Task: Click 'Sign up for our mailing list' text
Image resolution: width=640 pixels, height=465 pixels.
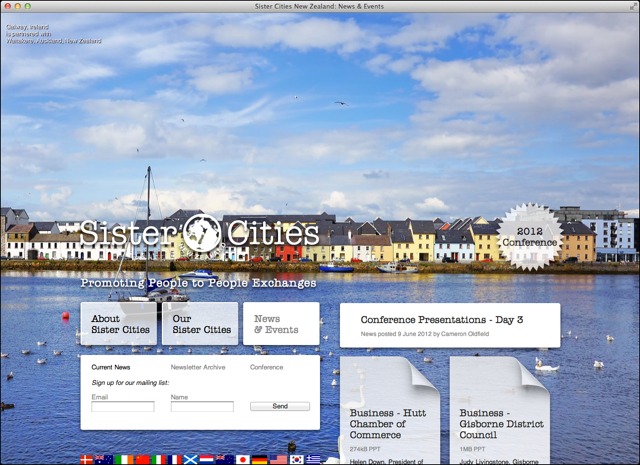Action: click(130, 383)
